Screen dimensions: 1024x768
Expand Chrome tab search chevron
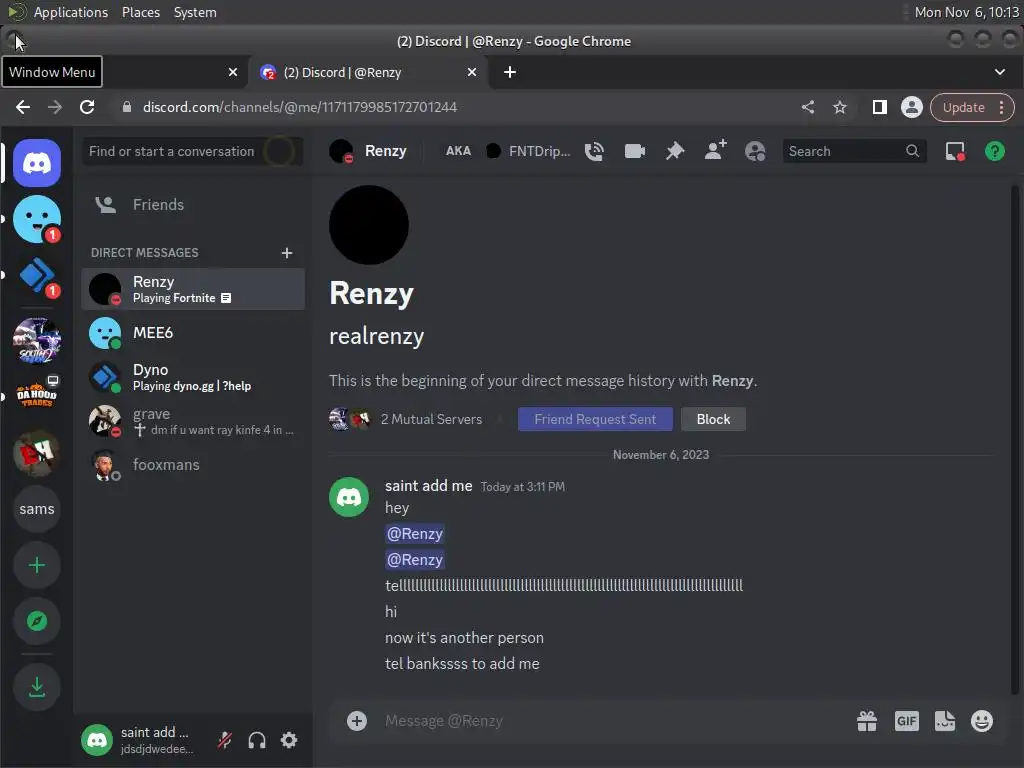(1000, 72)
